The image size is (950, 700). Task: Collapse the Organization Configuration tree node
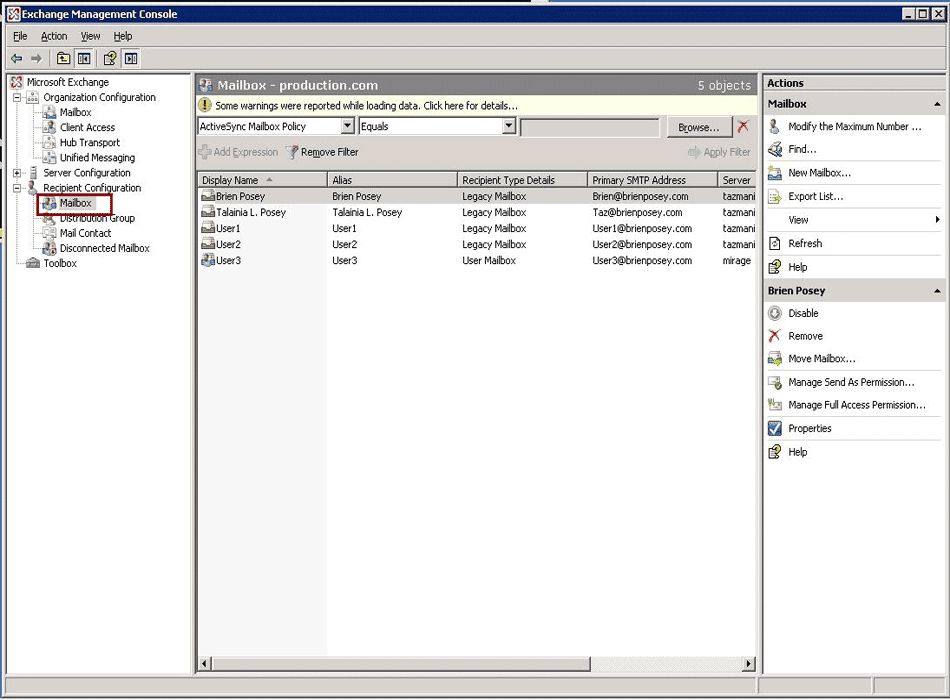pos(17,98)
